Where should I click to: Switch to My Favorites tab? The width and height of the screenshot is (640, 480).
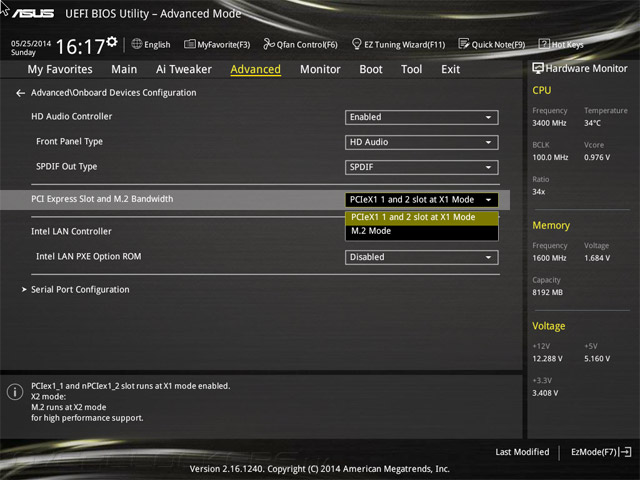coord(60,69)
